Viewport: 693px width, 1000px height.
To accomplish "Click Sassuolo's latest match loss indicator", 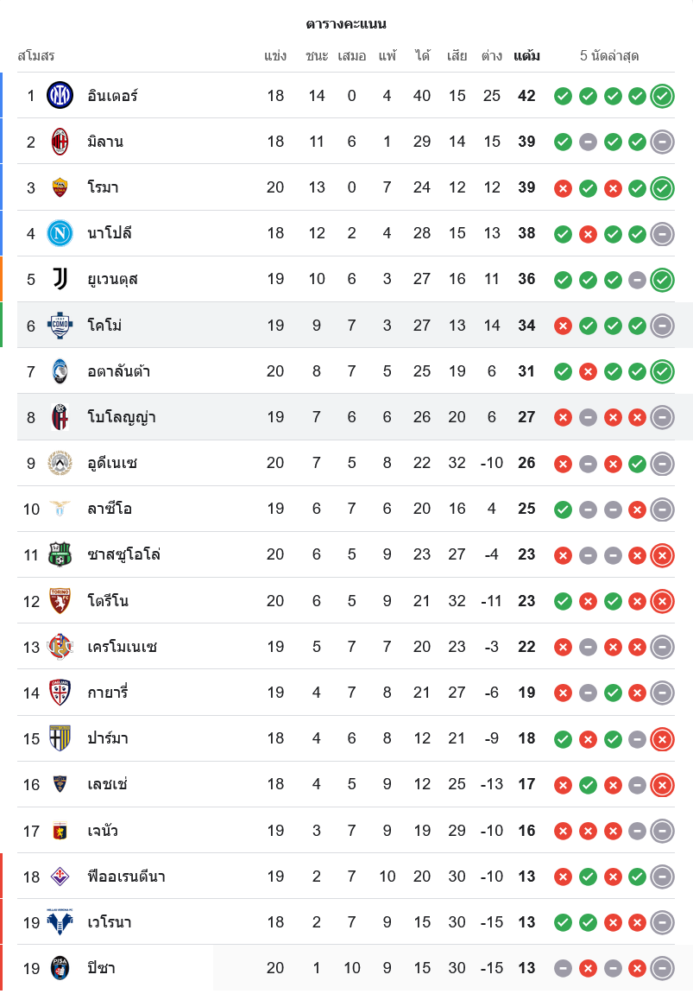I will click(x=662, y=555).
